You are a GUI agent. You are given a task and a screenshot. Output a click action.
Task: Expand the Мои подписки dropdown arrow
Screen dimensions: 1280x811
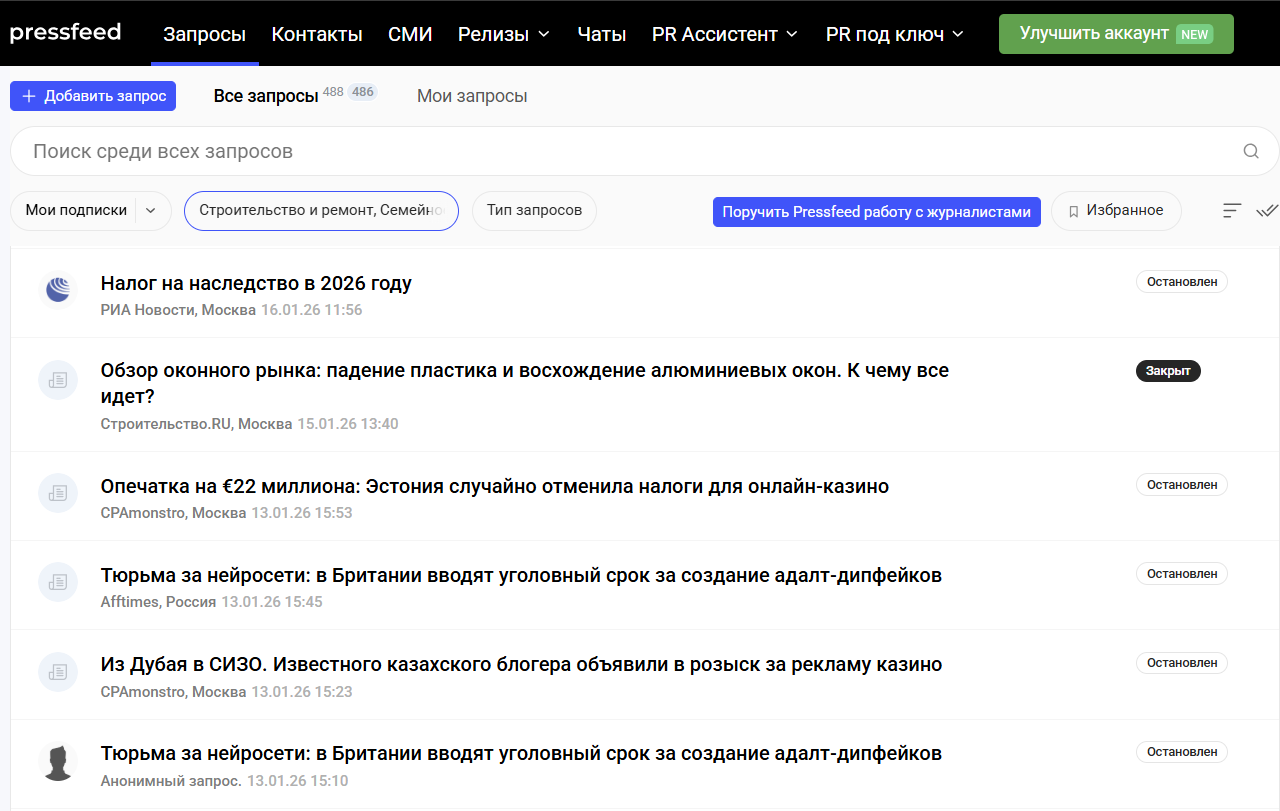[x=151, y=211]
